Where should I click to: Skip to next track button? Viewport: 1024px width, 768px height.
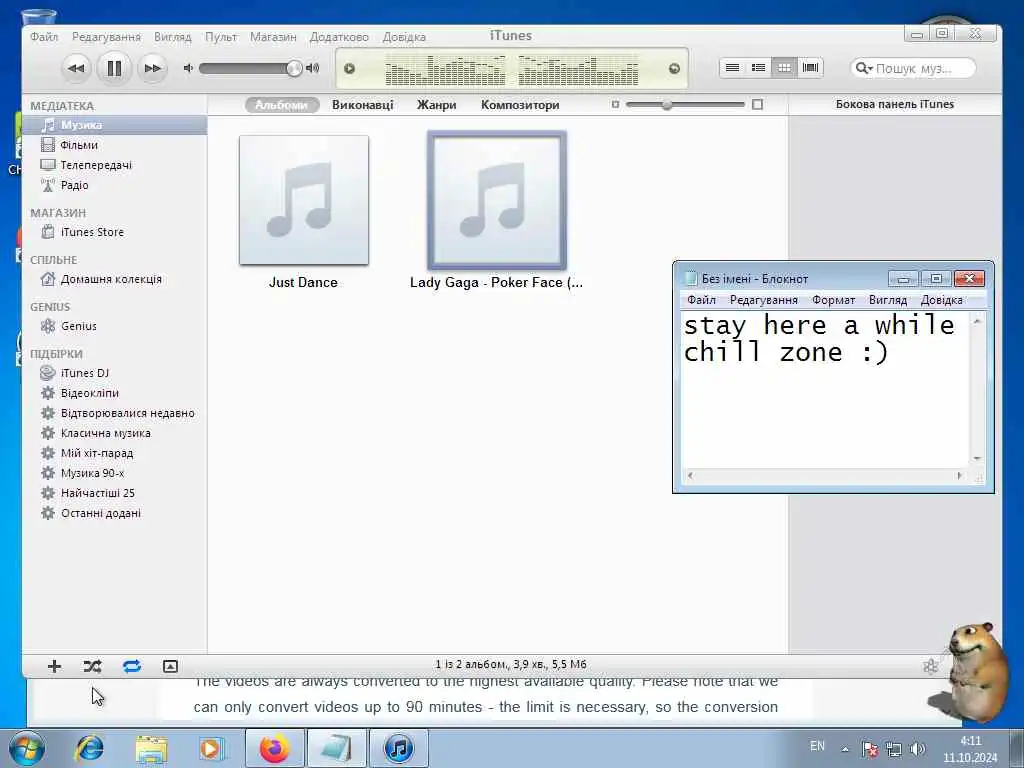152,68
